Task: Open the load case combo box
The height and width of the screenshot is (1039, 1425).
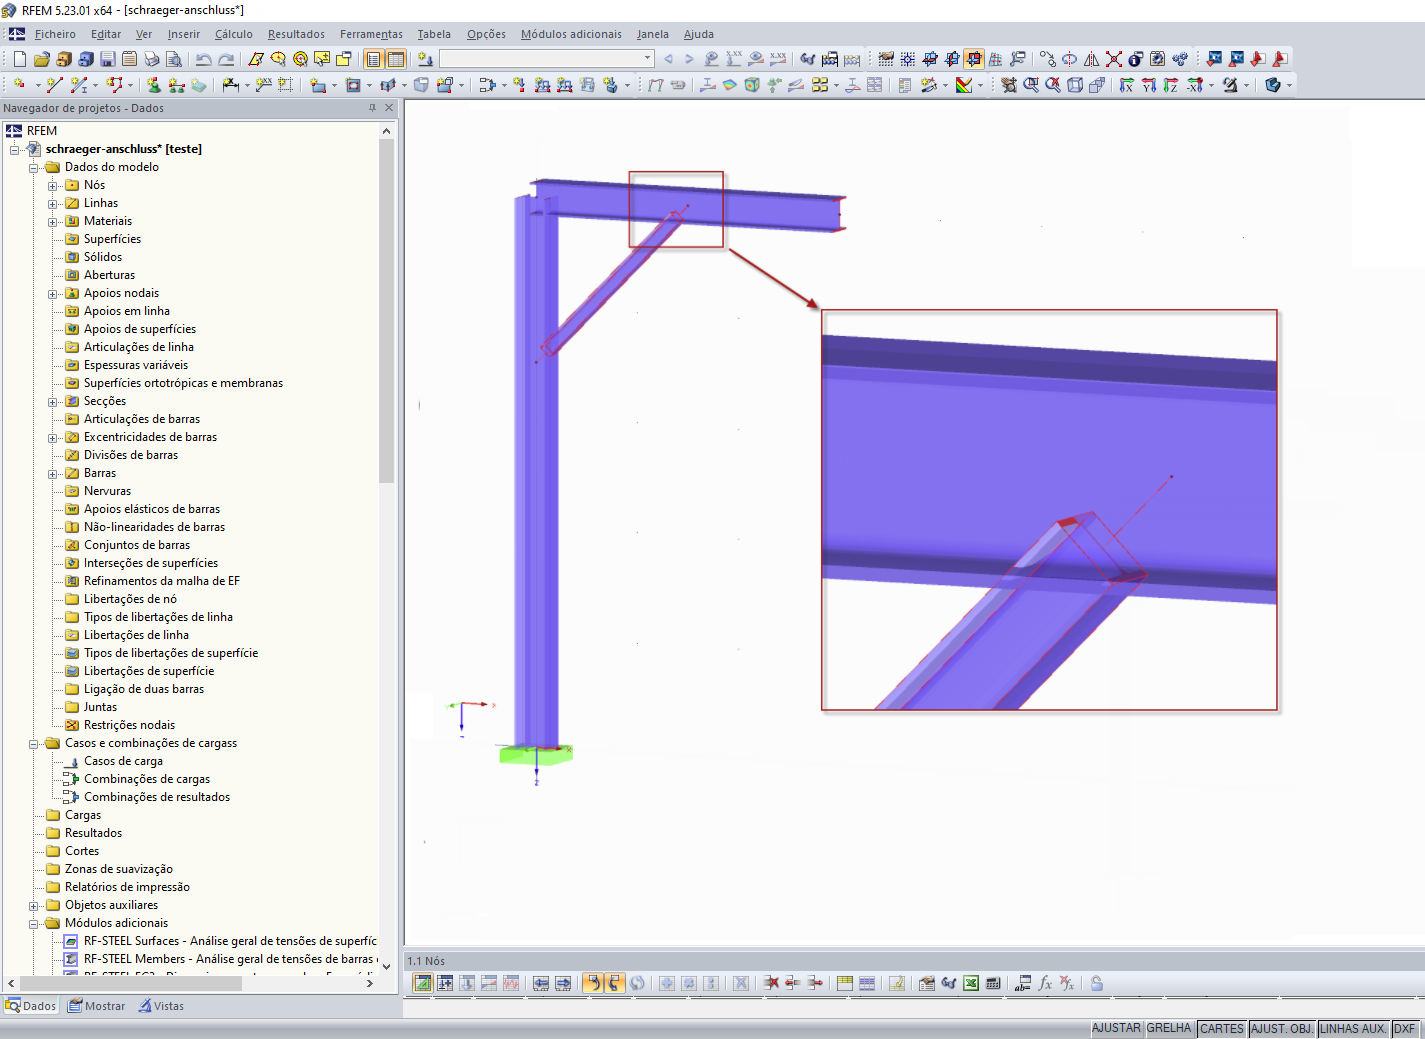Action: pyautogui.click(x=547, y=59)
